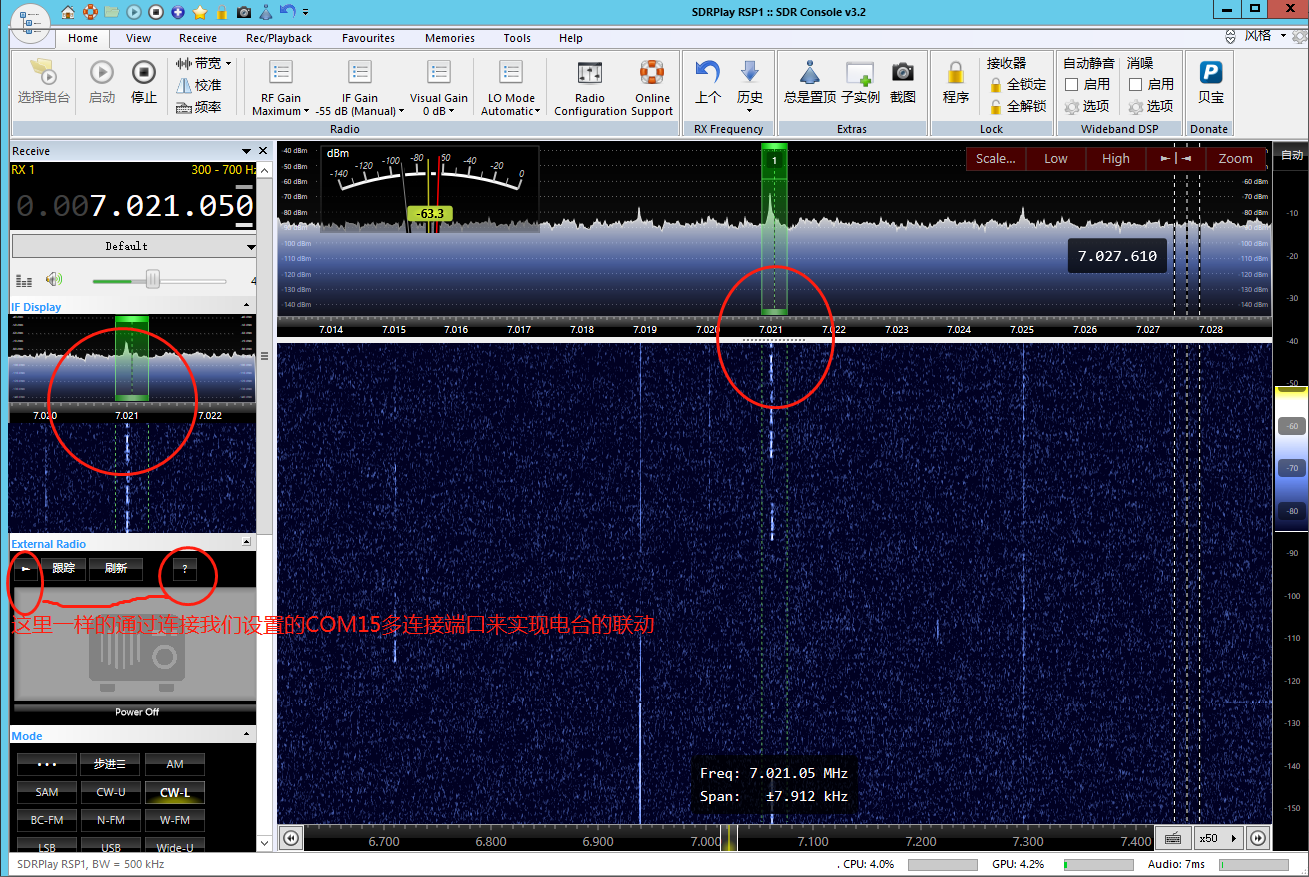The width and height of the screenshot is (1309, 877).
Task: Click the 停止 stop button in Radio group
Action: point(144,83)
